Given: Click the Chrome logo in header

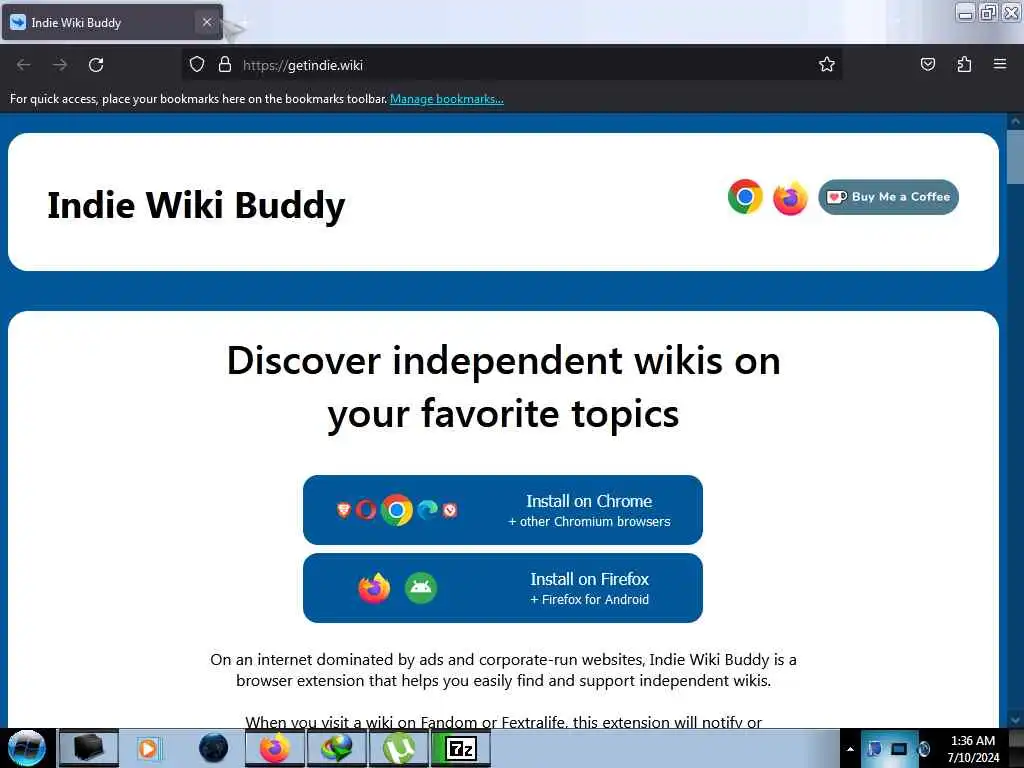Looking at the screenshot, I should [745, 197].
